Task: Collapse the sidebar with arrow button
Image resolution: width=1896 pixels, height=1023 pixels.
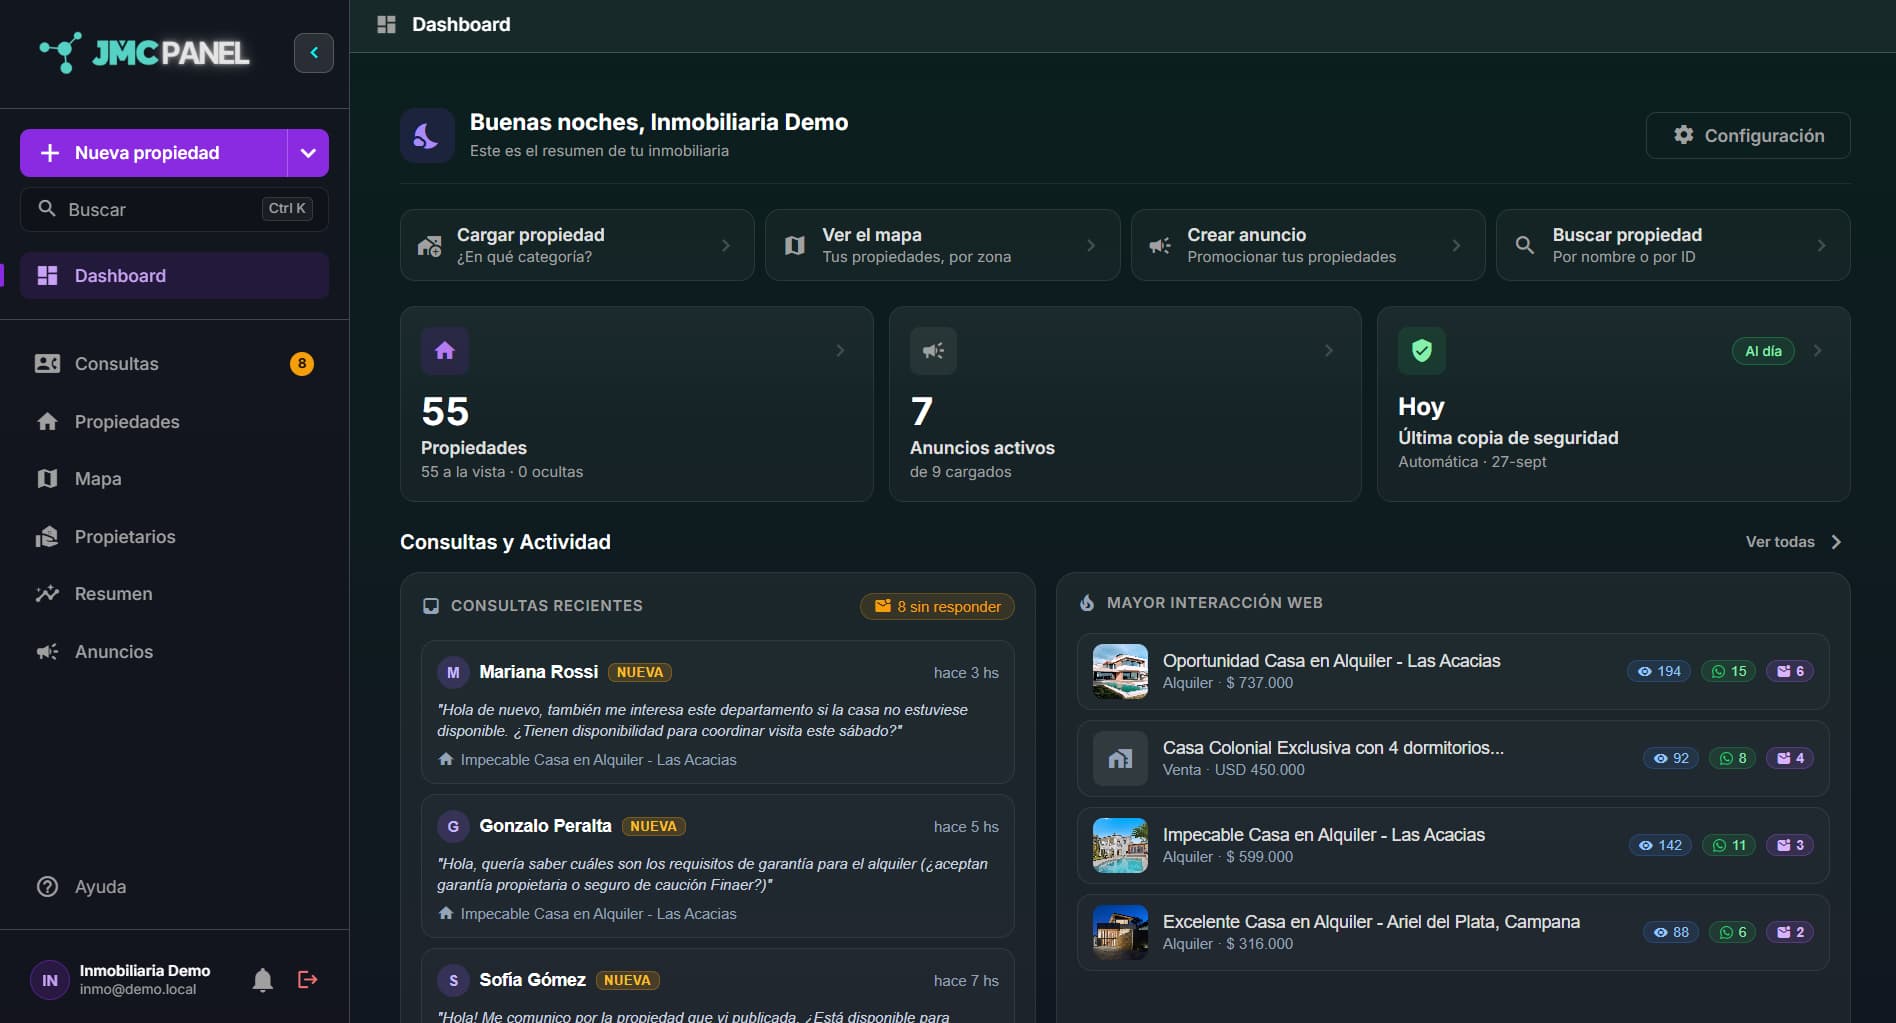Action: pos(314,53)
